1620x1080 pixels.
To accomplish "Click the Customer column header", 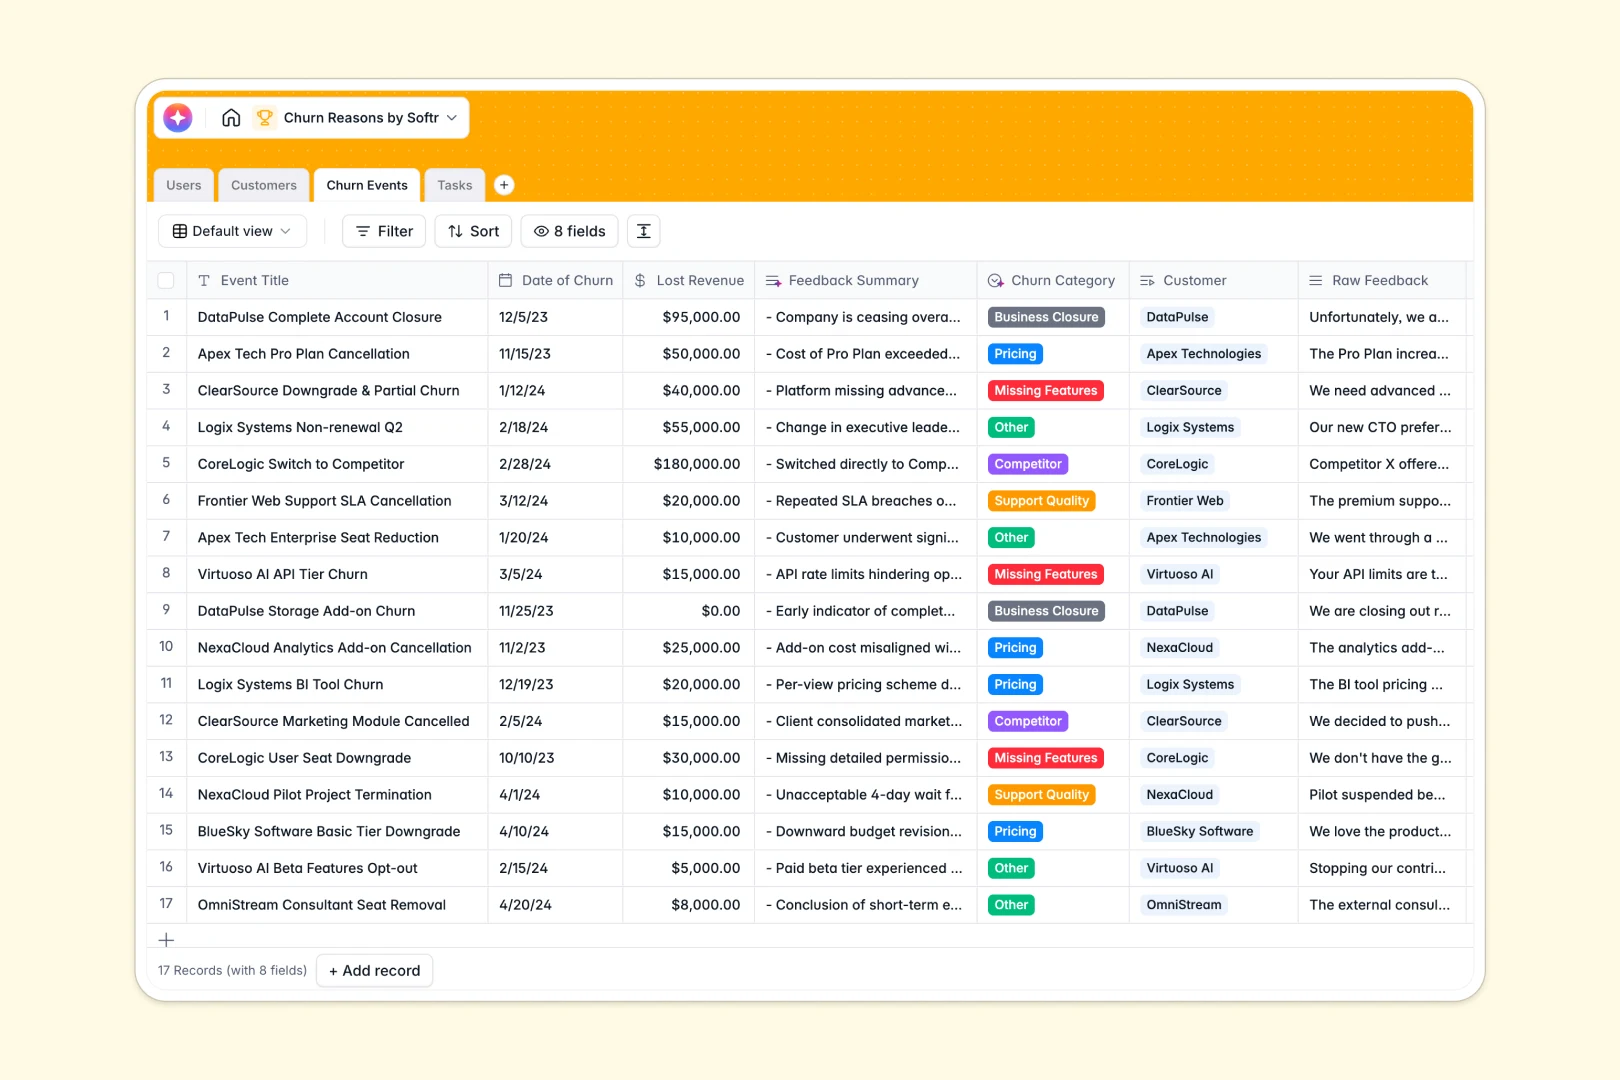I will coord(1214,281).
